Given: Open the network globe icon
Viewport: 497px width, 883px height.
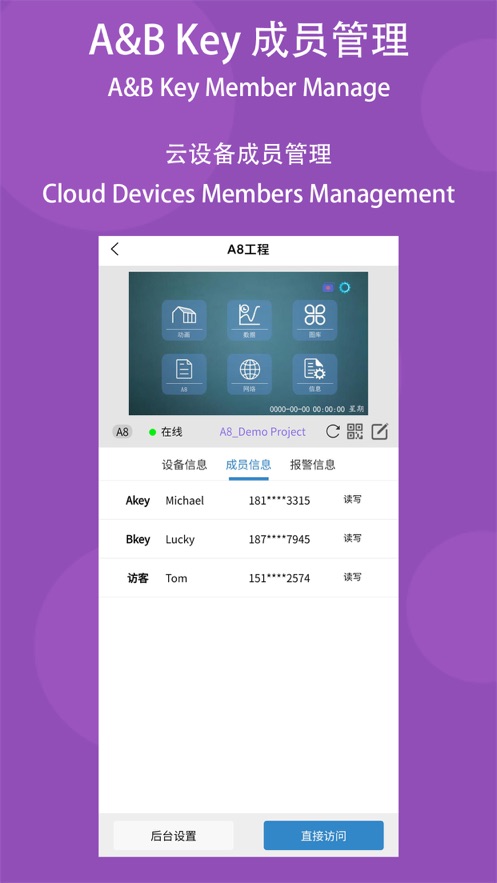Looking at the screenshot, I should [249, 374].
